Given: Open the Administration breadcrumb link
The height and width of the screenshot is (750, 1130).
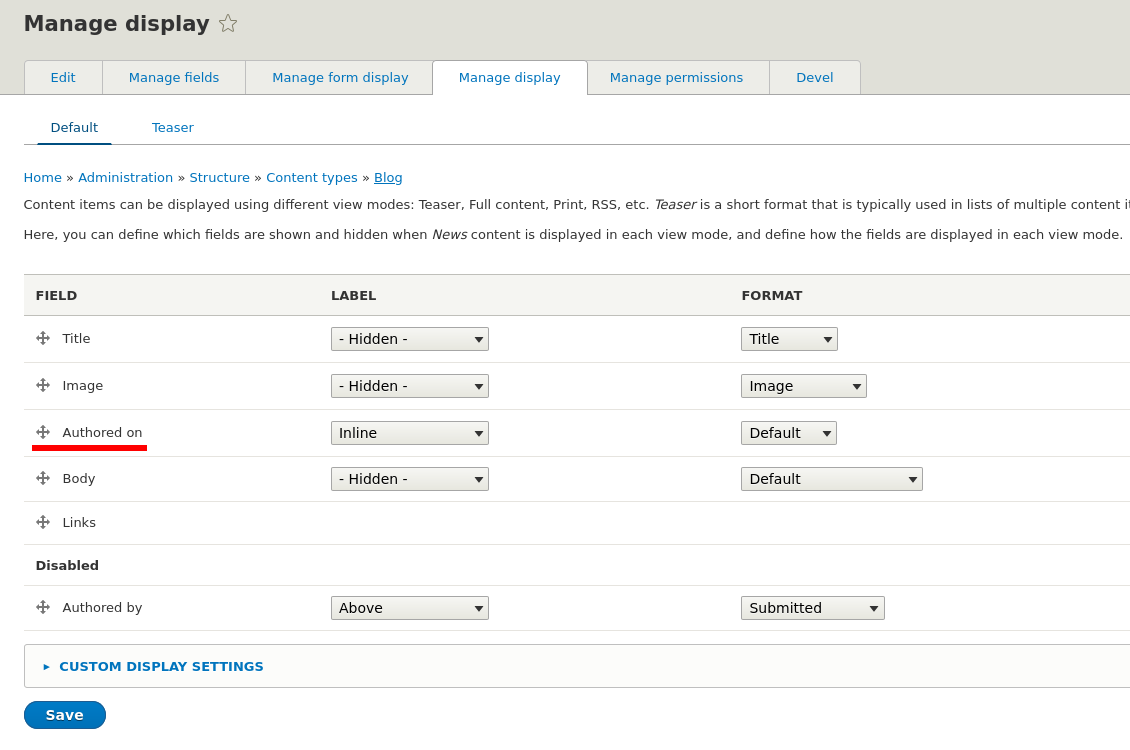Looking at the screenshot, I should tap(125, 177).
